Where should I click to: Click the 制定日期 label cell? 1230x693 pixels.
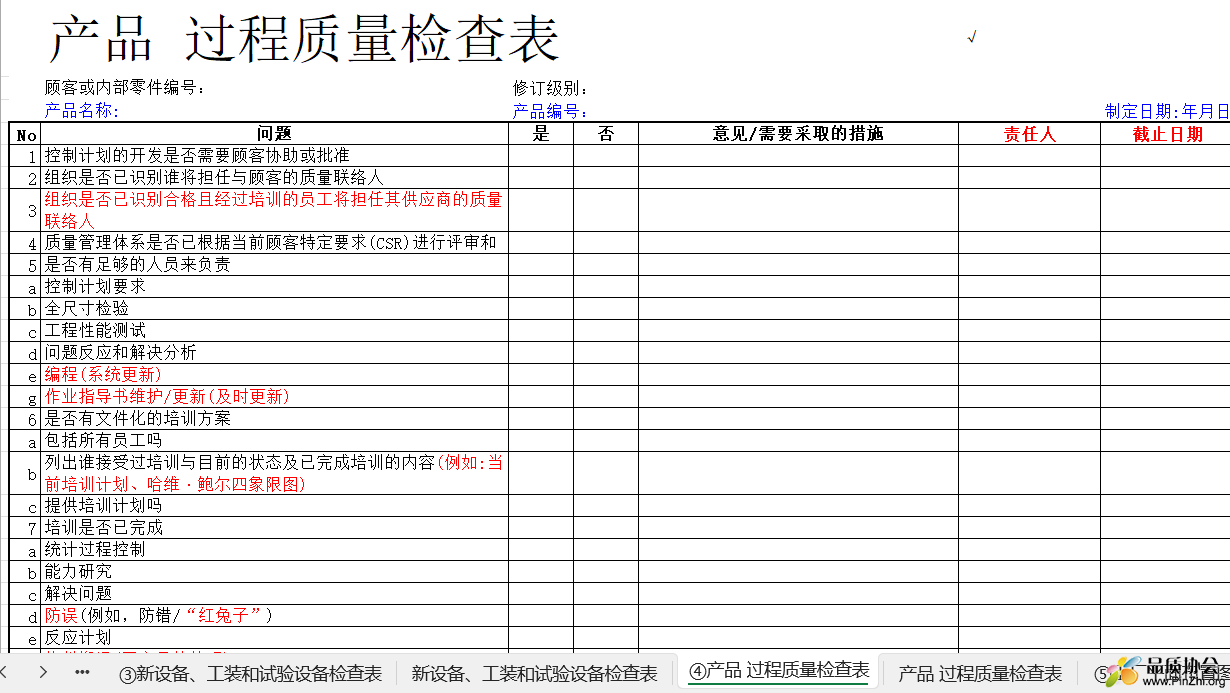(1166, 111)
